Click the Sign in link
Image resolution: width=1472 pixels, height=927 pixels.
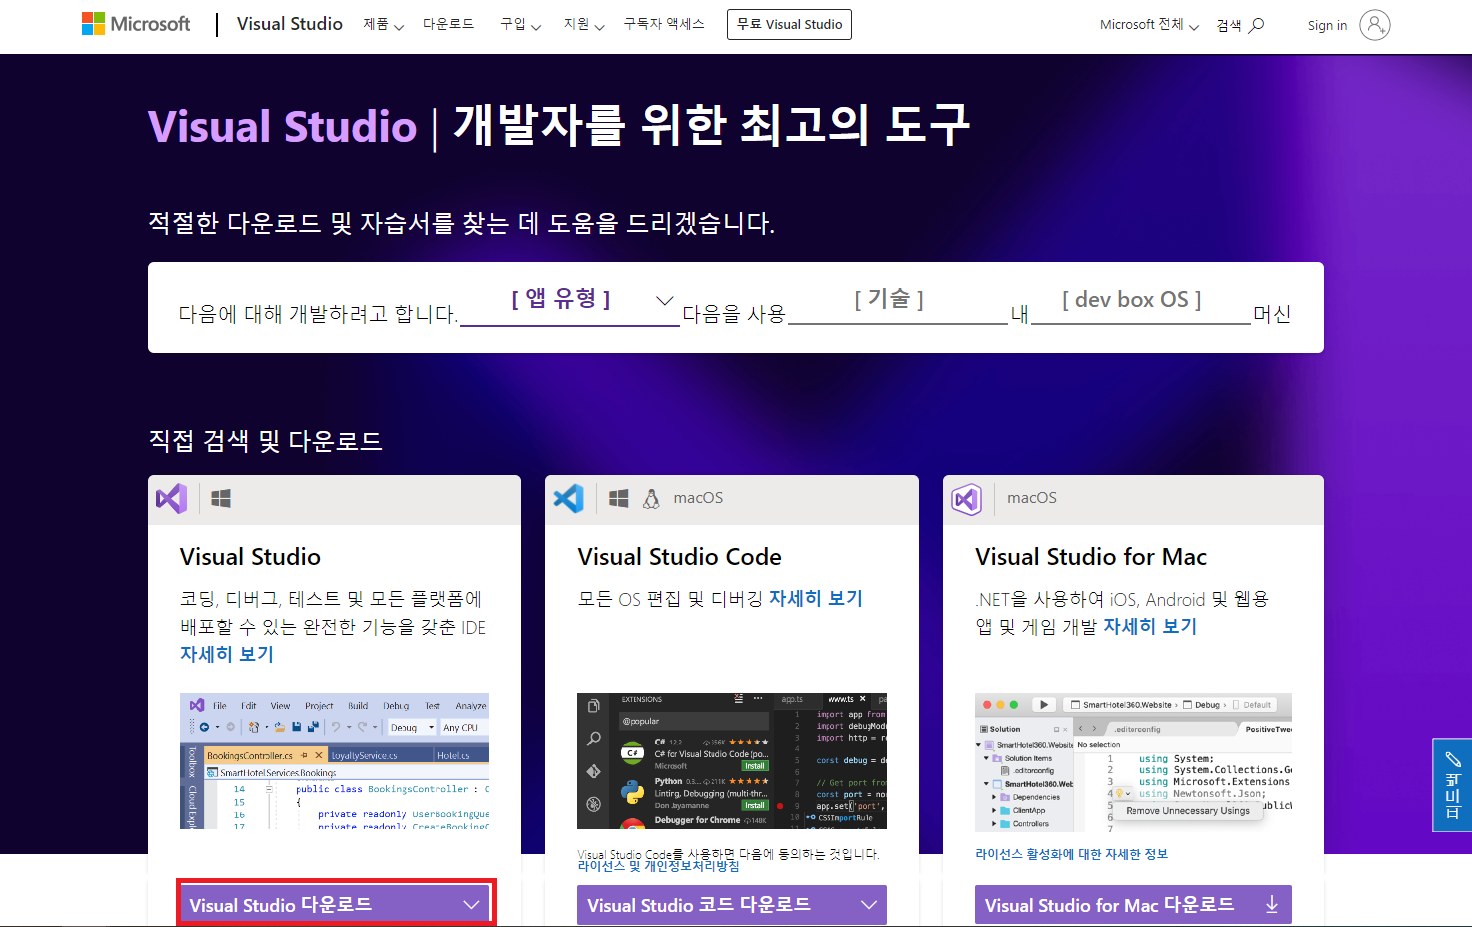point(1327,26)
